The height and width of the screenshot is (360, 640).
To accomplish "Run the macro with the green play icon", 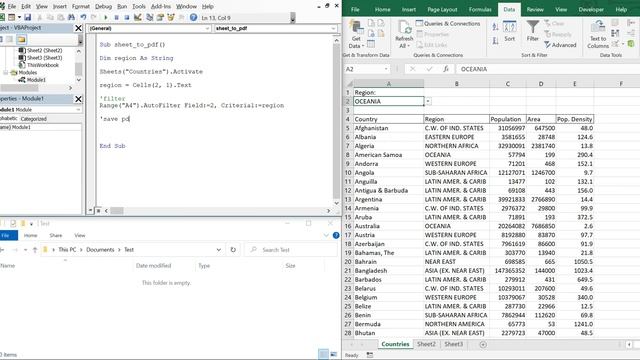I will (106, 18).
